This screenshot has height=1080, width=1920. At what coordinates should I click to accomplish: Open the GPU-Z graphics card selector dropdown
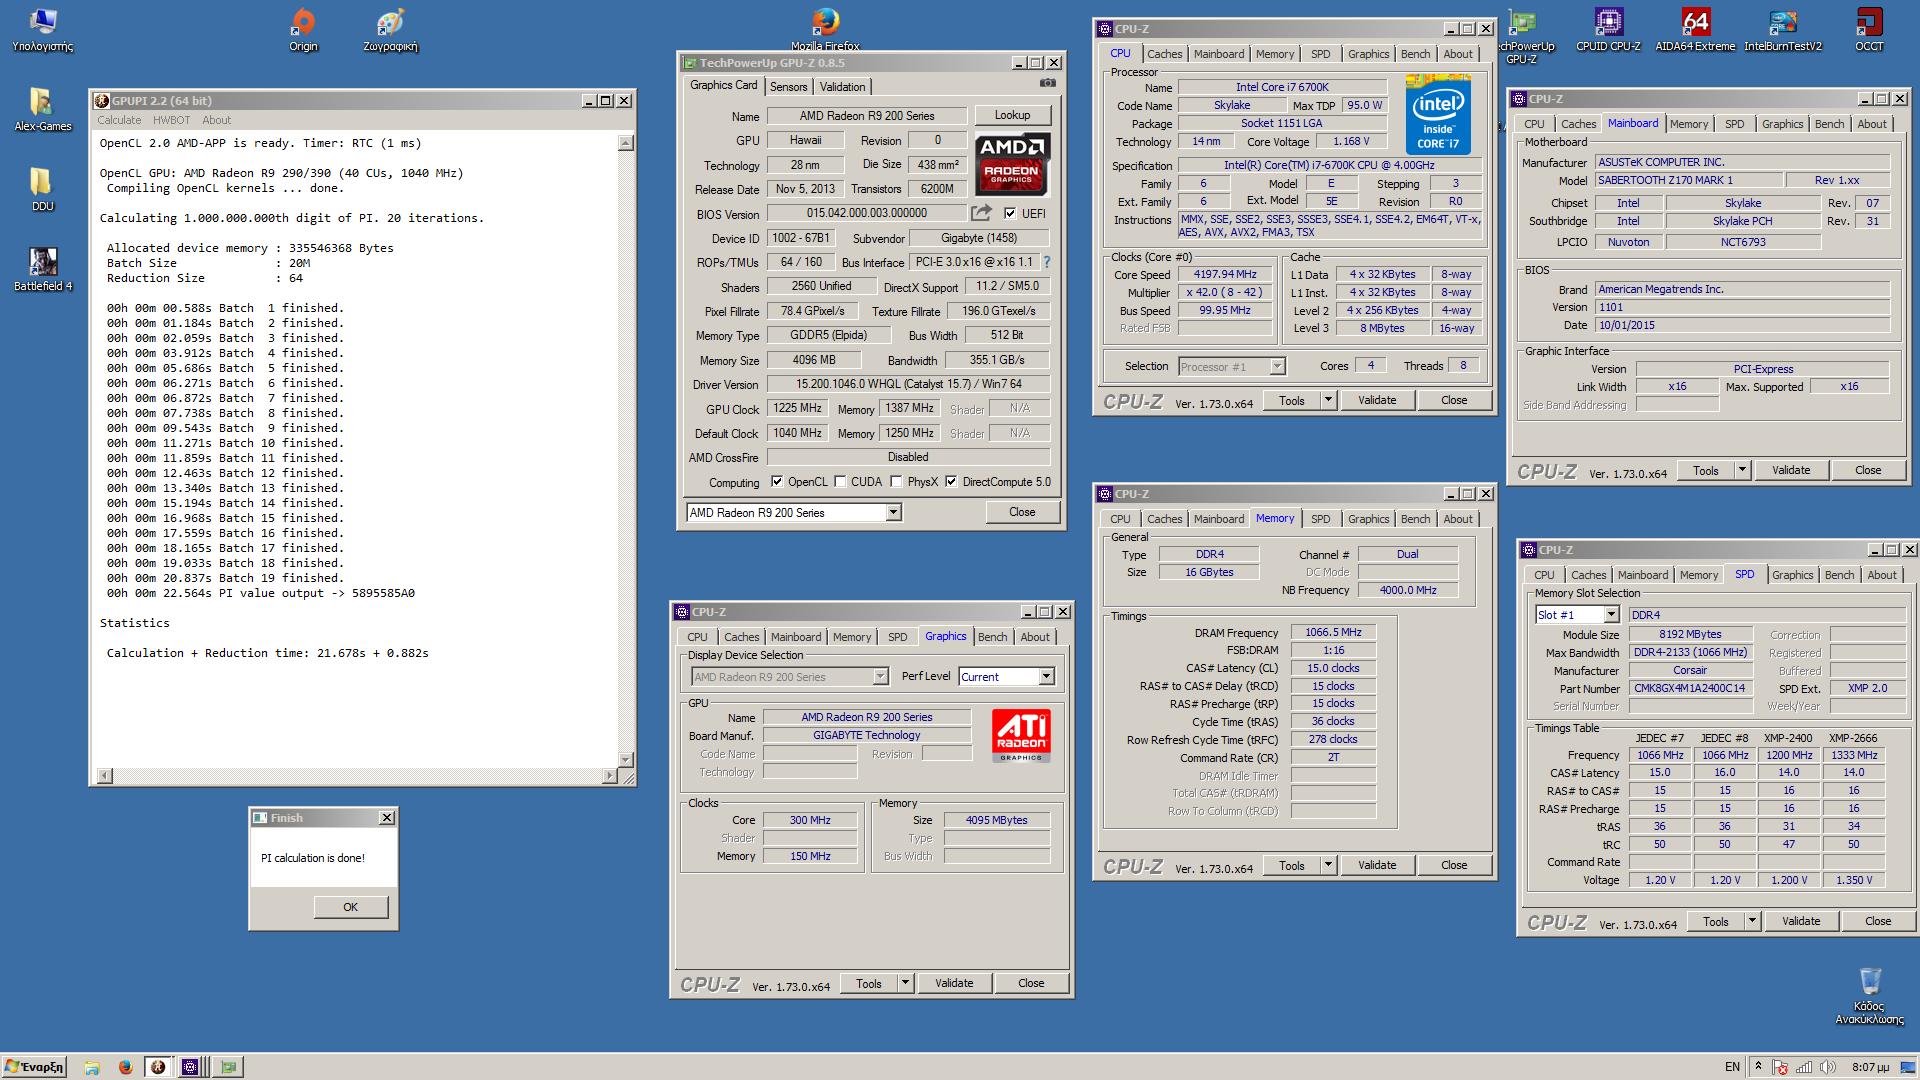893,512
